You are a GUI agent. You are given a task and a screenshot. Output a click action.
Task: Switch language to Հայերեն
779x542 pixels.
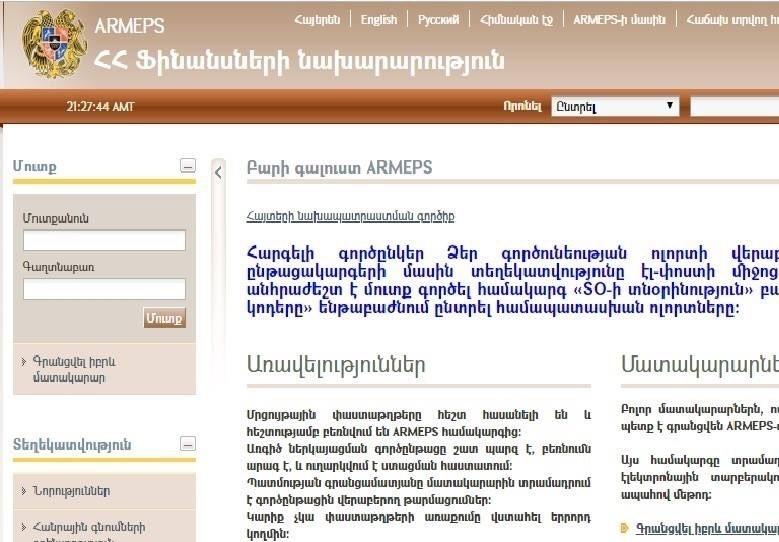click(317, 20)
